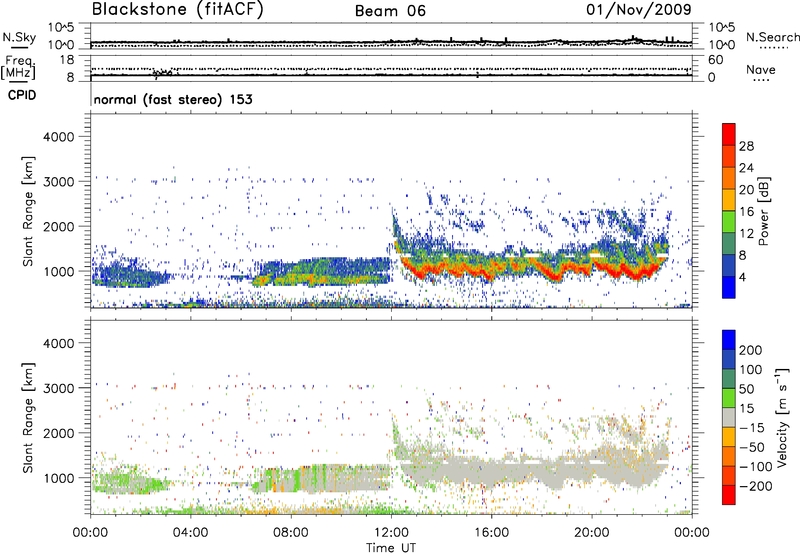
Task: Click the red high-power echo band near 16:00
Action: (x=490, y=274)
